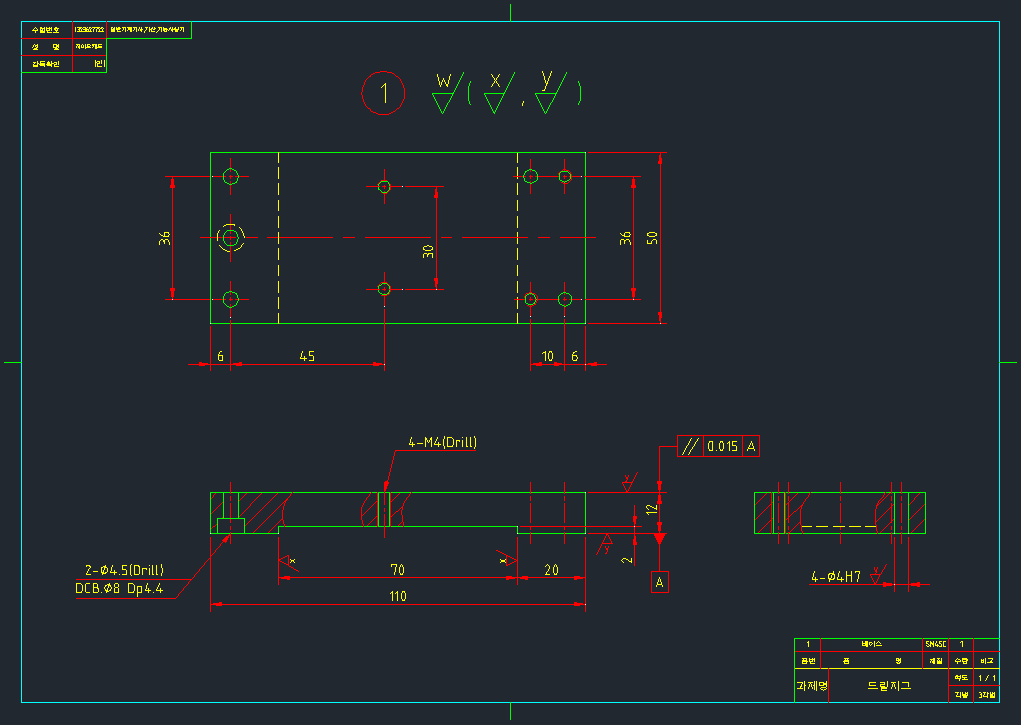
Task: Select the 10 hole spacing dimension
Action: point(548,356)
